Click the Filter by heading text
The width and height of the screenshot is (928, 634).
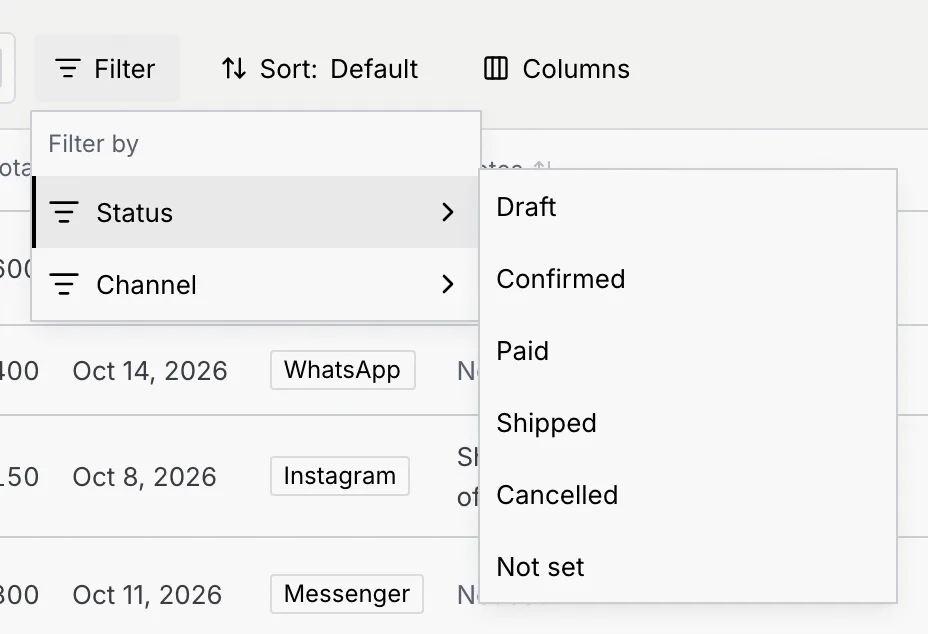94,144
